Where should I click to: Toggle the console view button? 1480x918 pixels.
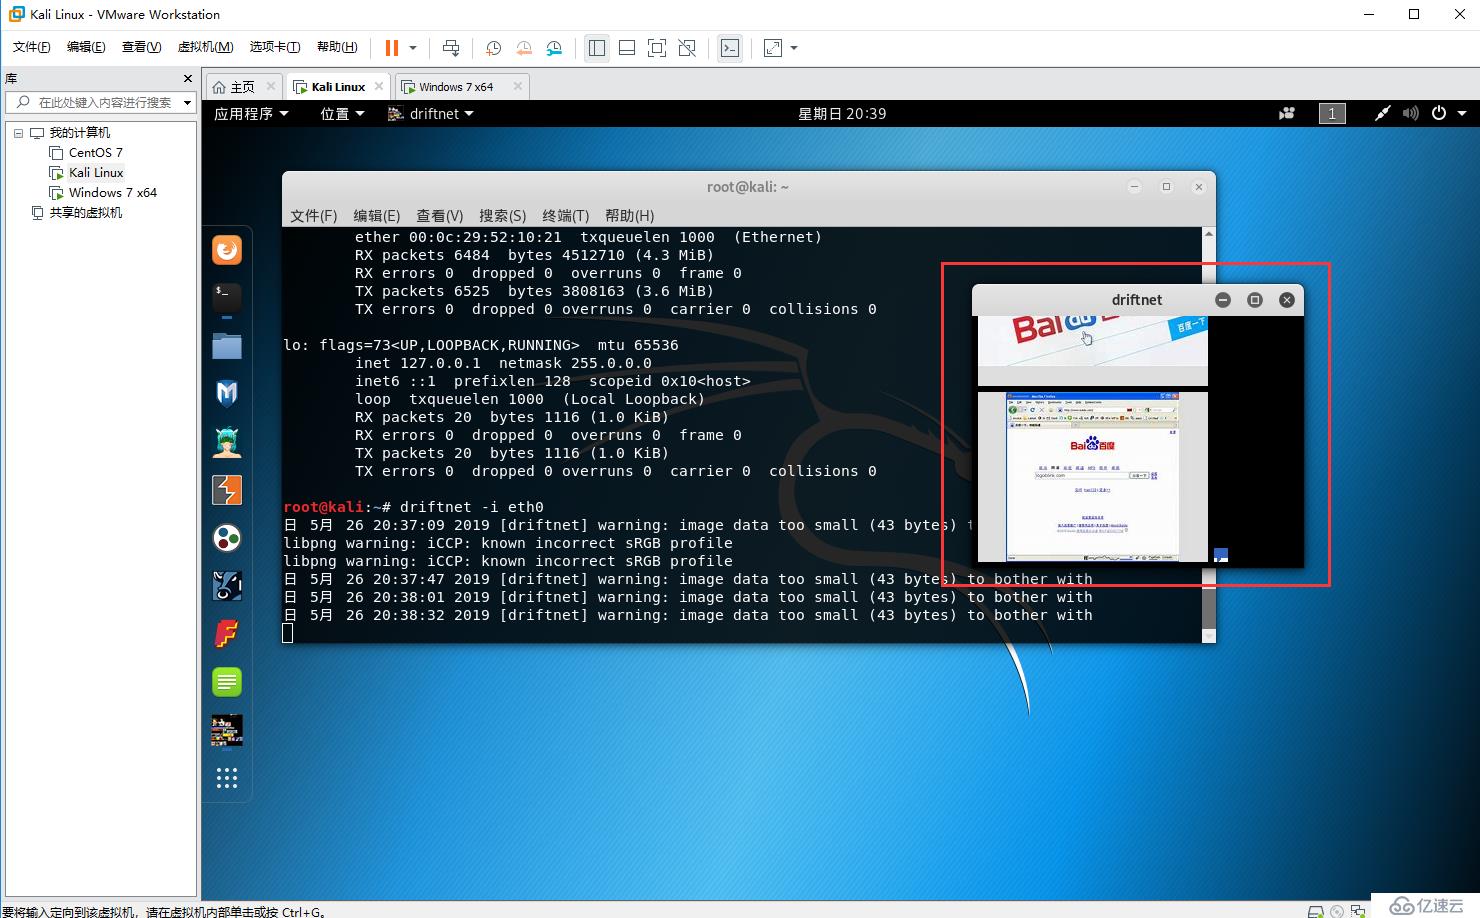(x=730, y=48)
